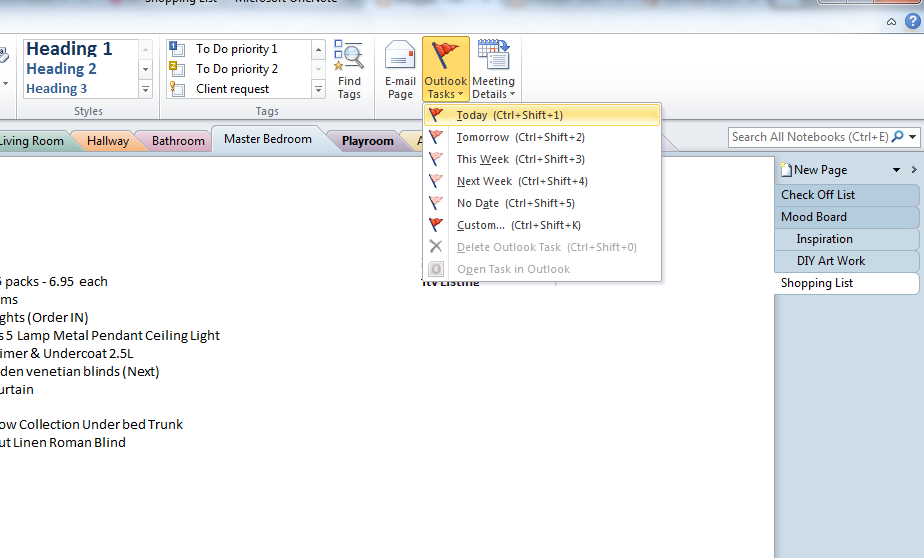This screenshot has width=924, height=558.
Task: Open OneNote Help question mark
Action: (x=913, y=21)
